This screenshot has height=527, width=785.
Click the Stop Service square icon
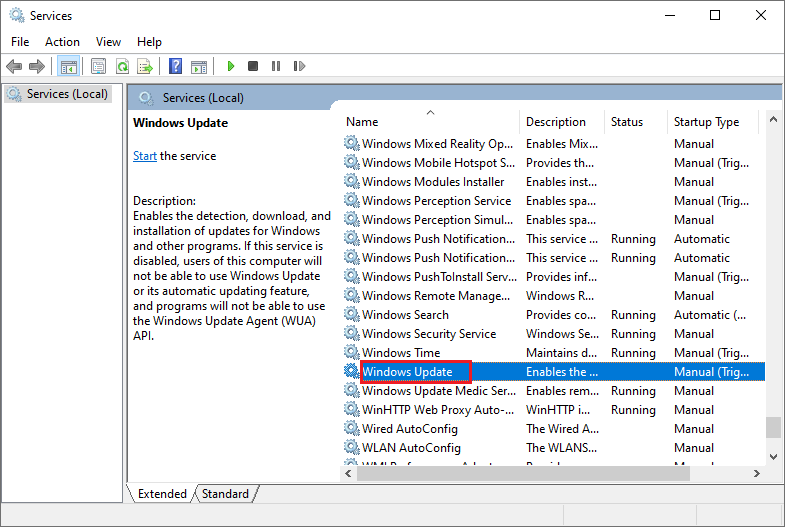pyautogui.click(x=253, y=66)
